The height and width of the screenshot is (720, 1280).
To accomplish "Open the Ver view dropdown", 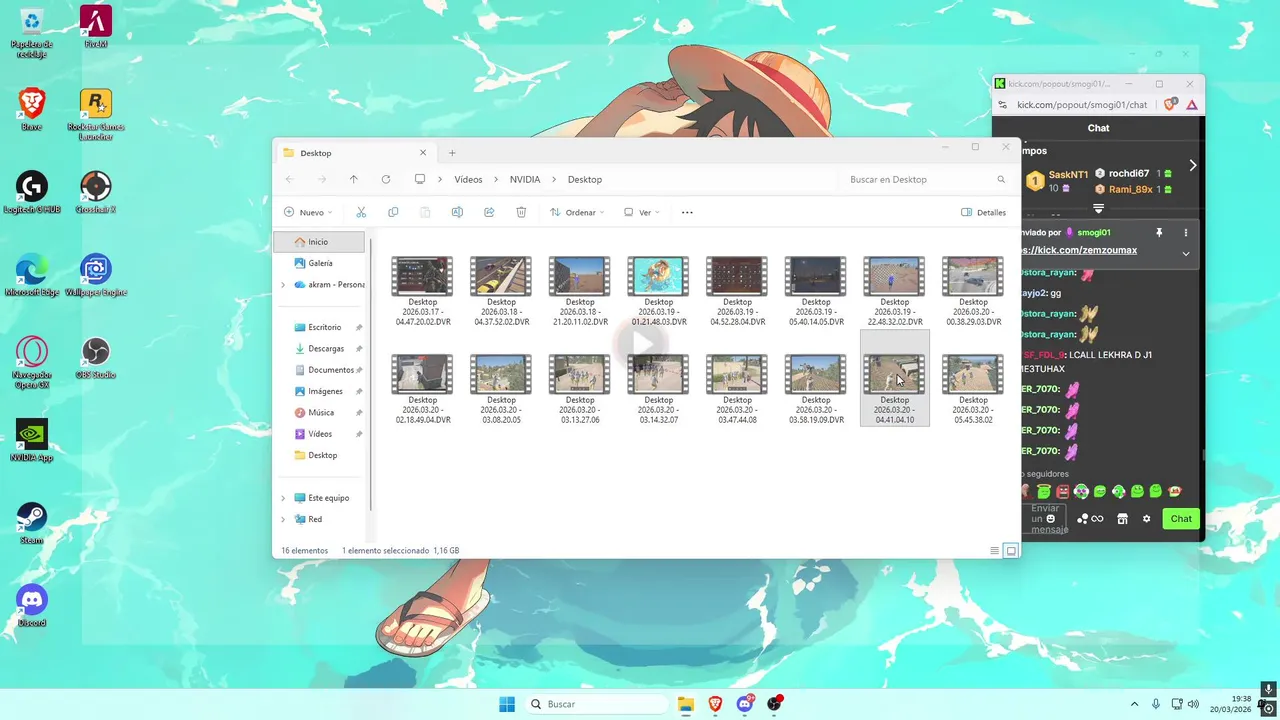I will [642, 212].
